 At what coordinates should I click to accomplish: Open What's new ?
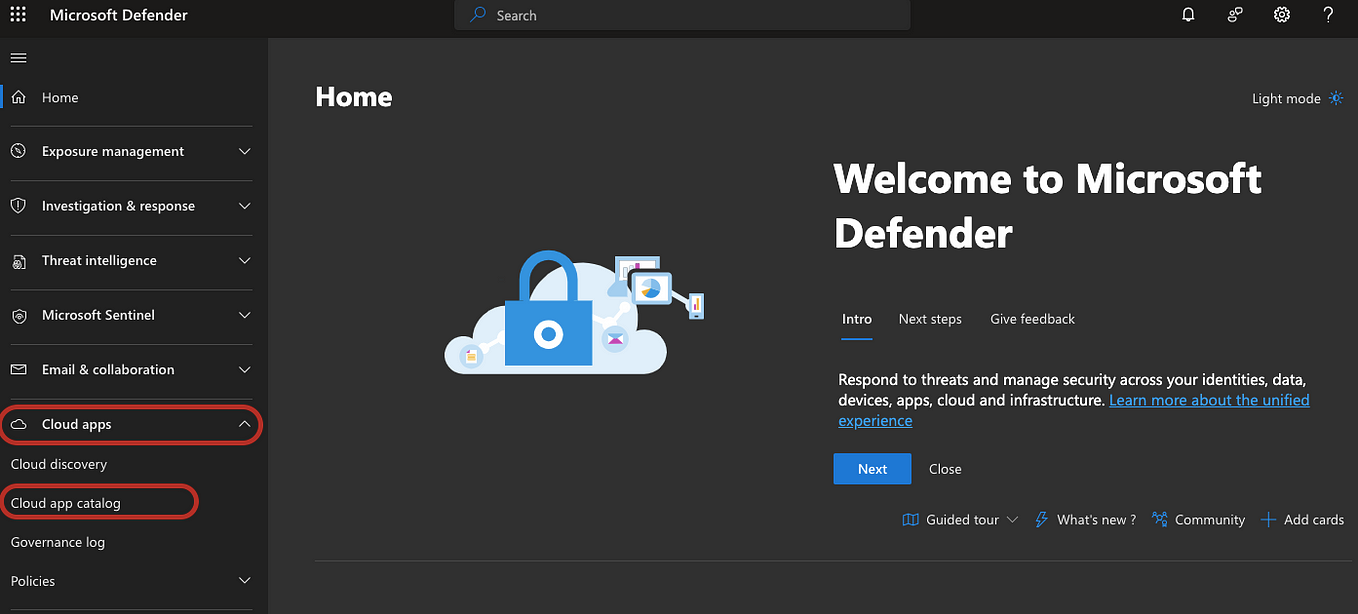click(x=1096, y=520)
